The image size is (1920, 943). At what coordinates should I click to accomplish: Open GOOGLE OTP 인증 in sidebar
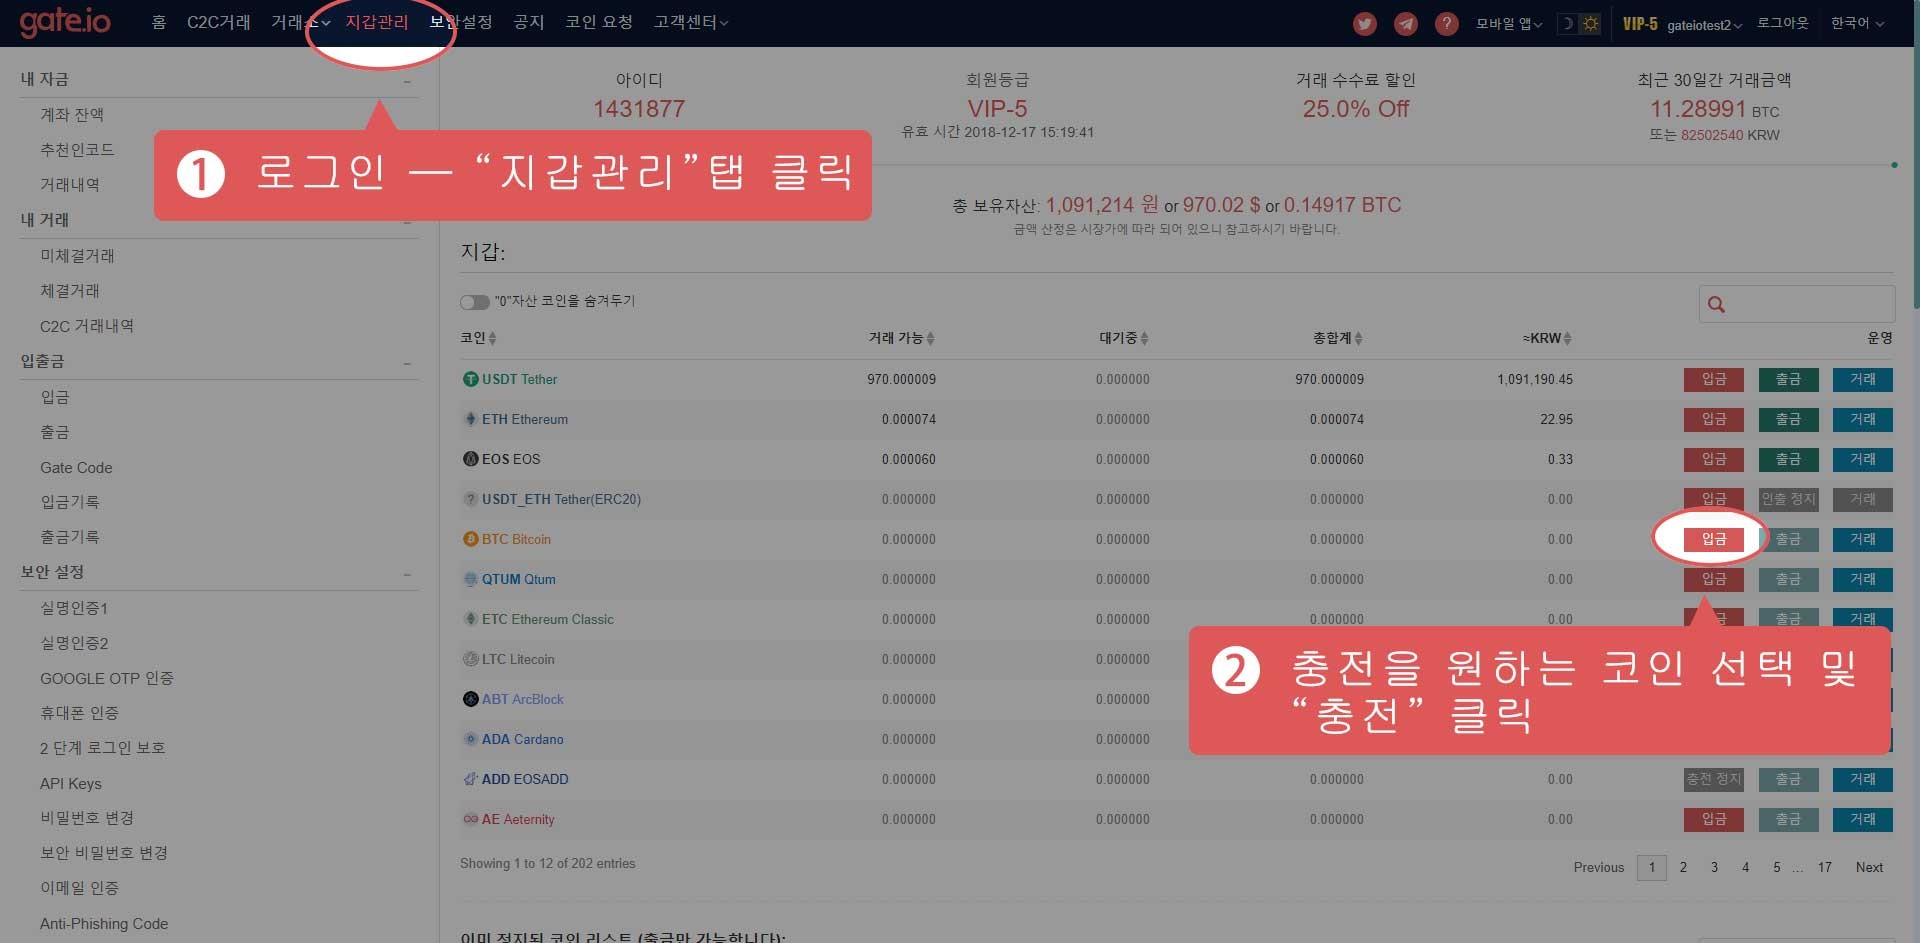coord(107,678)
